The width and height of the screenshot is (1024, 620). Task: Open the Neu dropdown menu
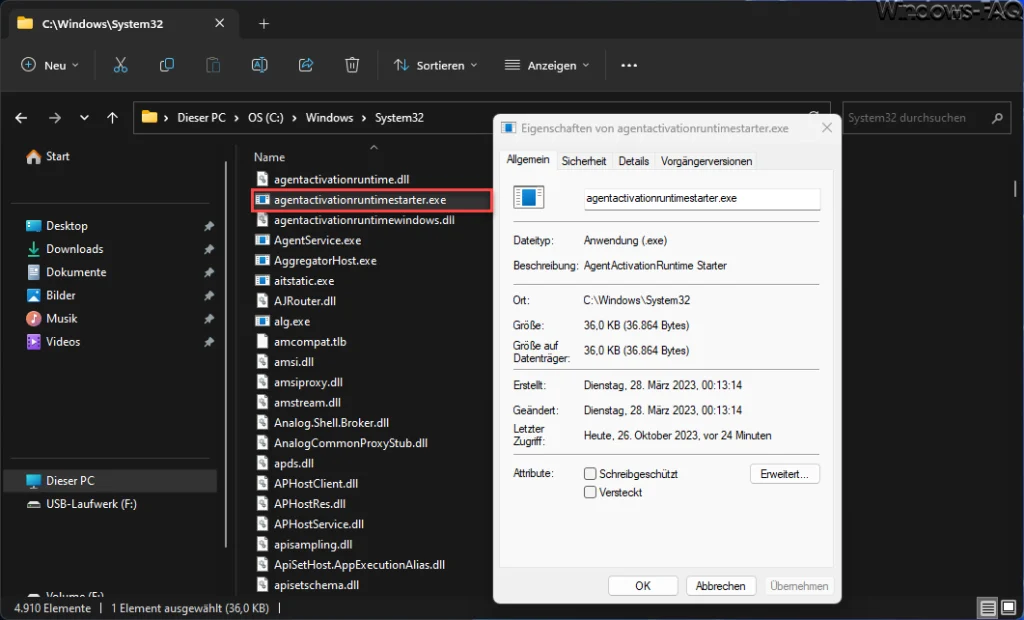point(50,65)
